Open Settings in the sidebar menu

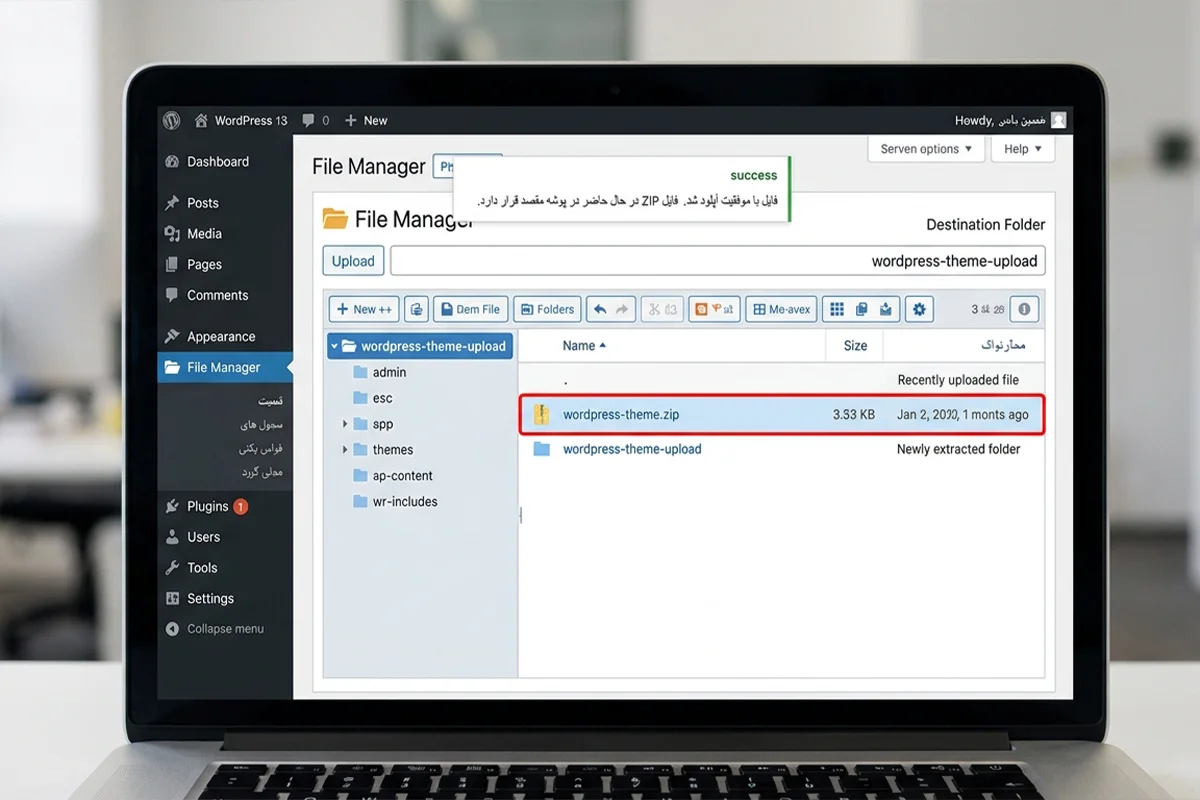pyautogui.click(x=211, y=598)
